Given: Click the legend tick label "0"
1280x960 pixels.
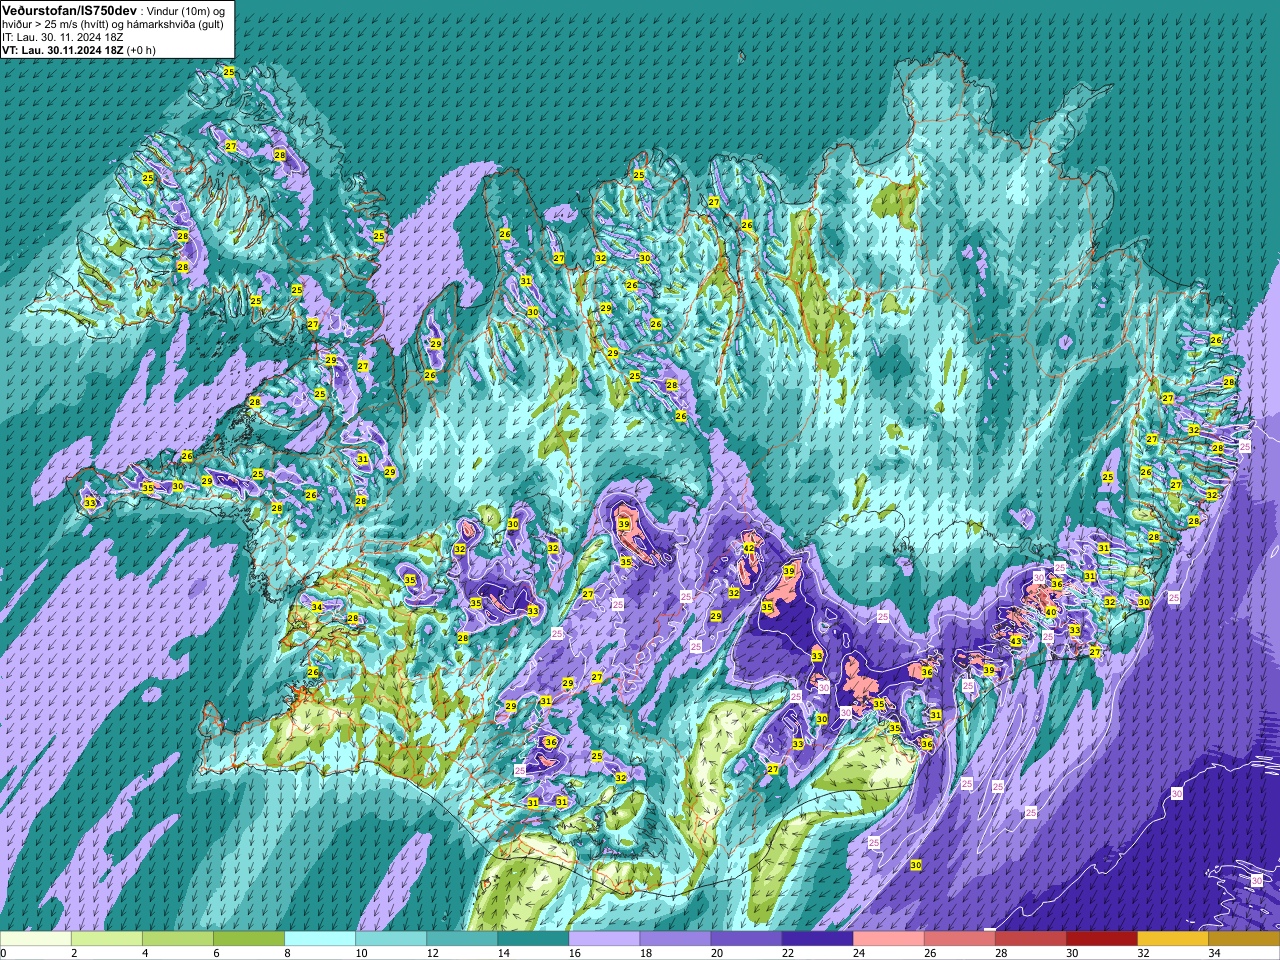Looking at the screenshot, I should [x=4, y=953].
